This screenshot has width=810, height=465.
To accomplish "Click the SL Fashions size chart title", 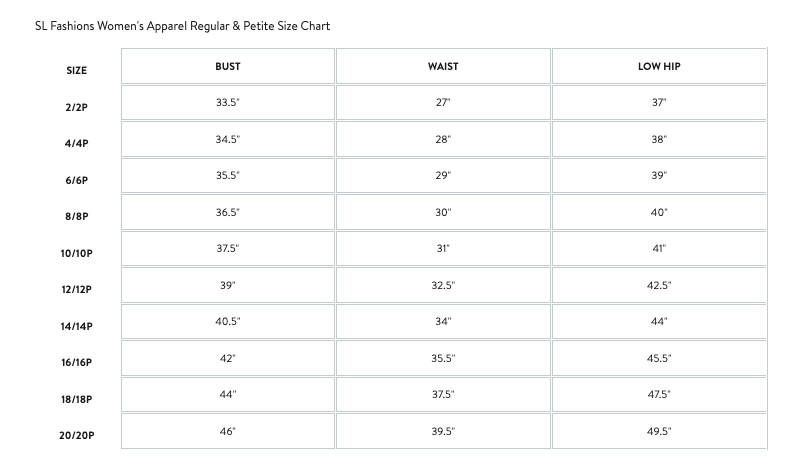I will click(x=182, y=26).
